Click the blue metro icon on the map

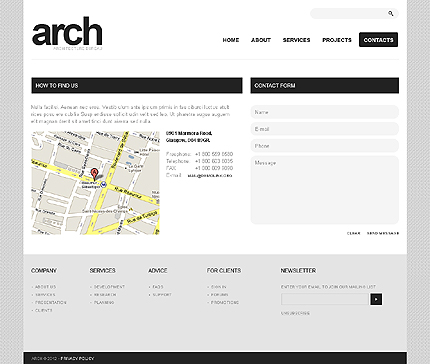[x=104, y=184]
